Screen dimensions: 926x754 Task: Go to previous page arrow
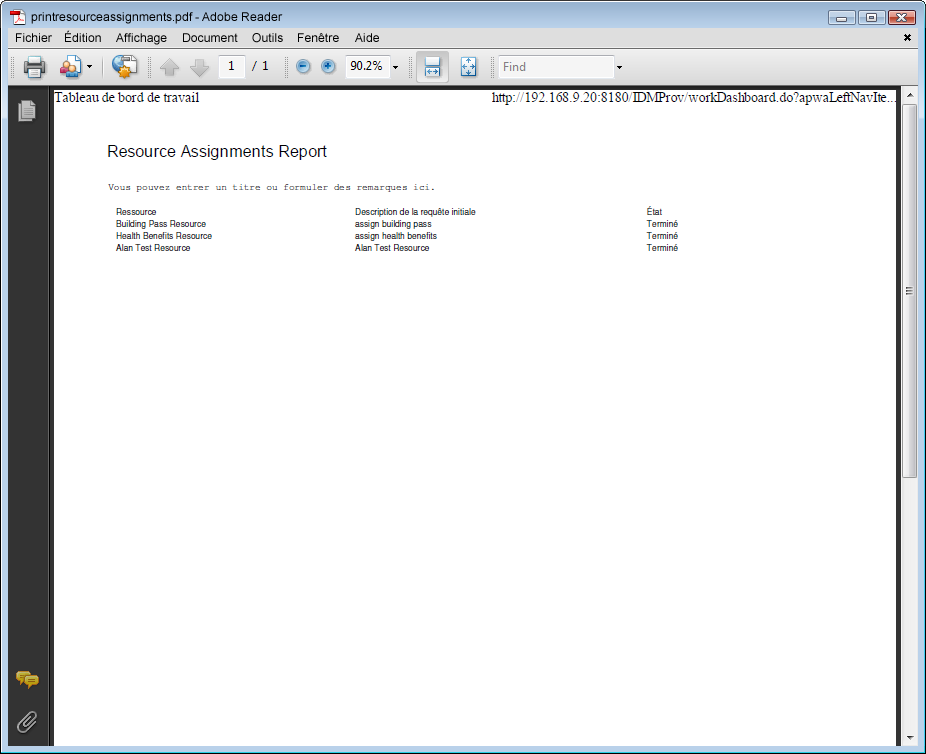[x=169, y=67]
